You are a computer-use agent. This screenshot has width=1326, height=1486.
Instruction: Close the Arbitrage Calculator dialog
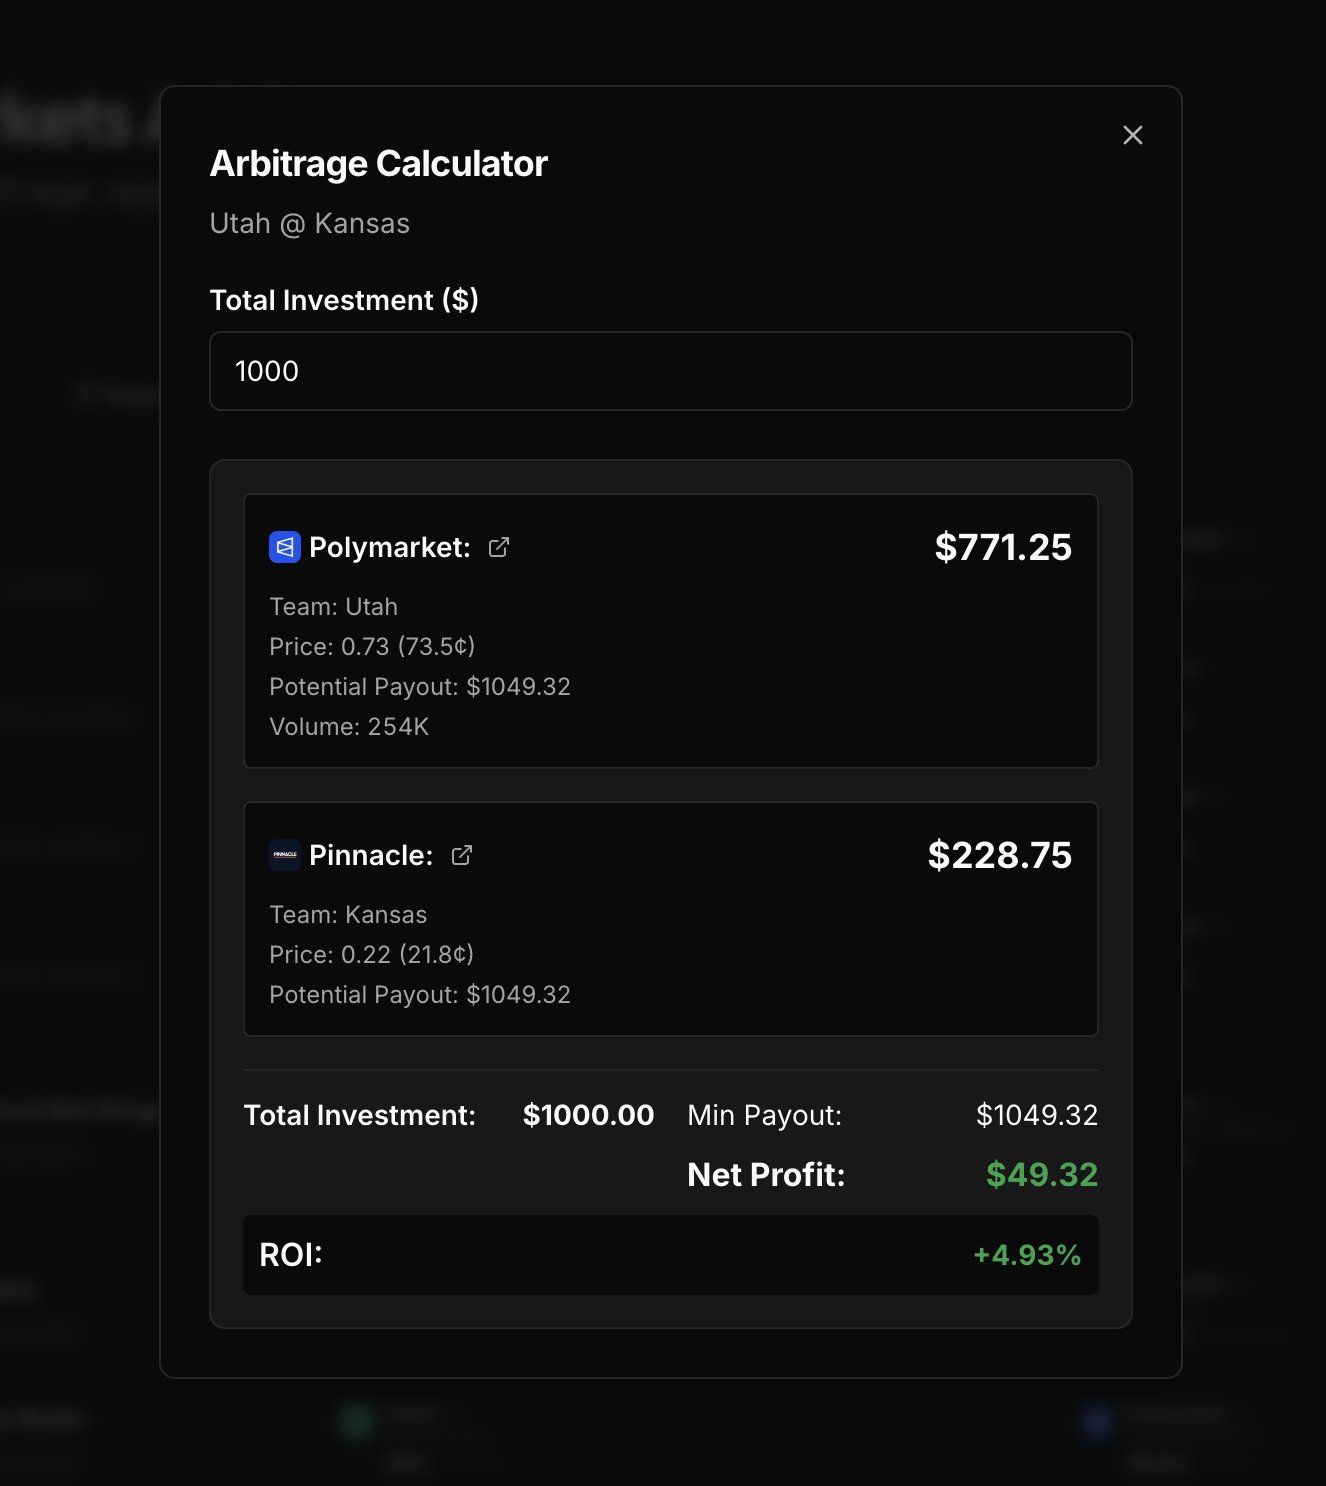pos(1132,135)
